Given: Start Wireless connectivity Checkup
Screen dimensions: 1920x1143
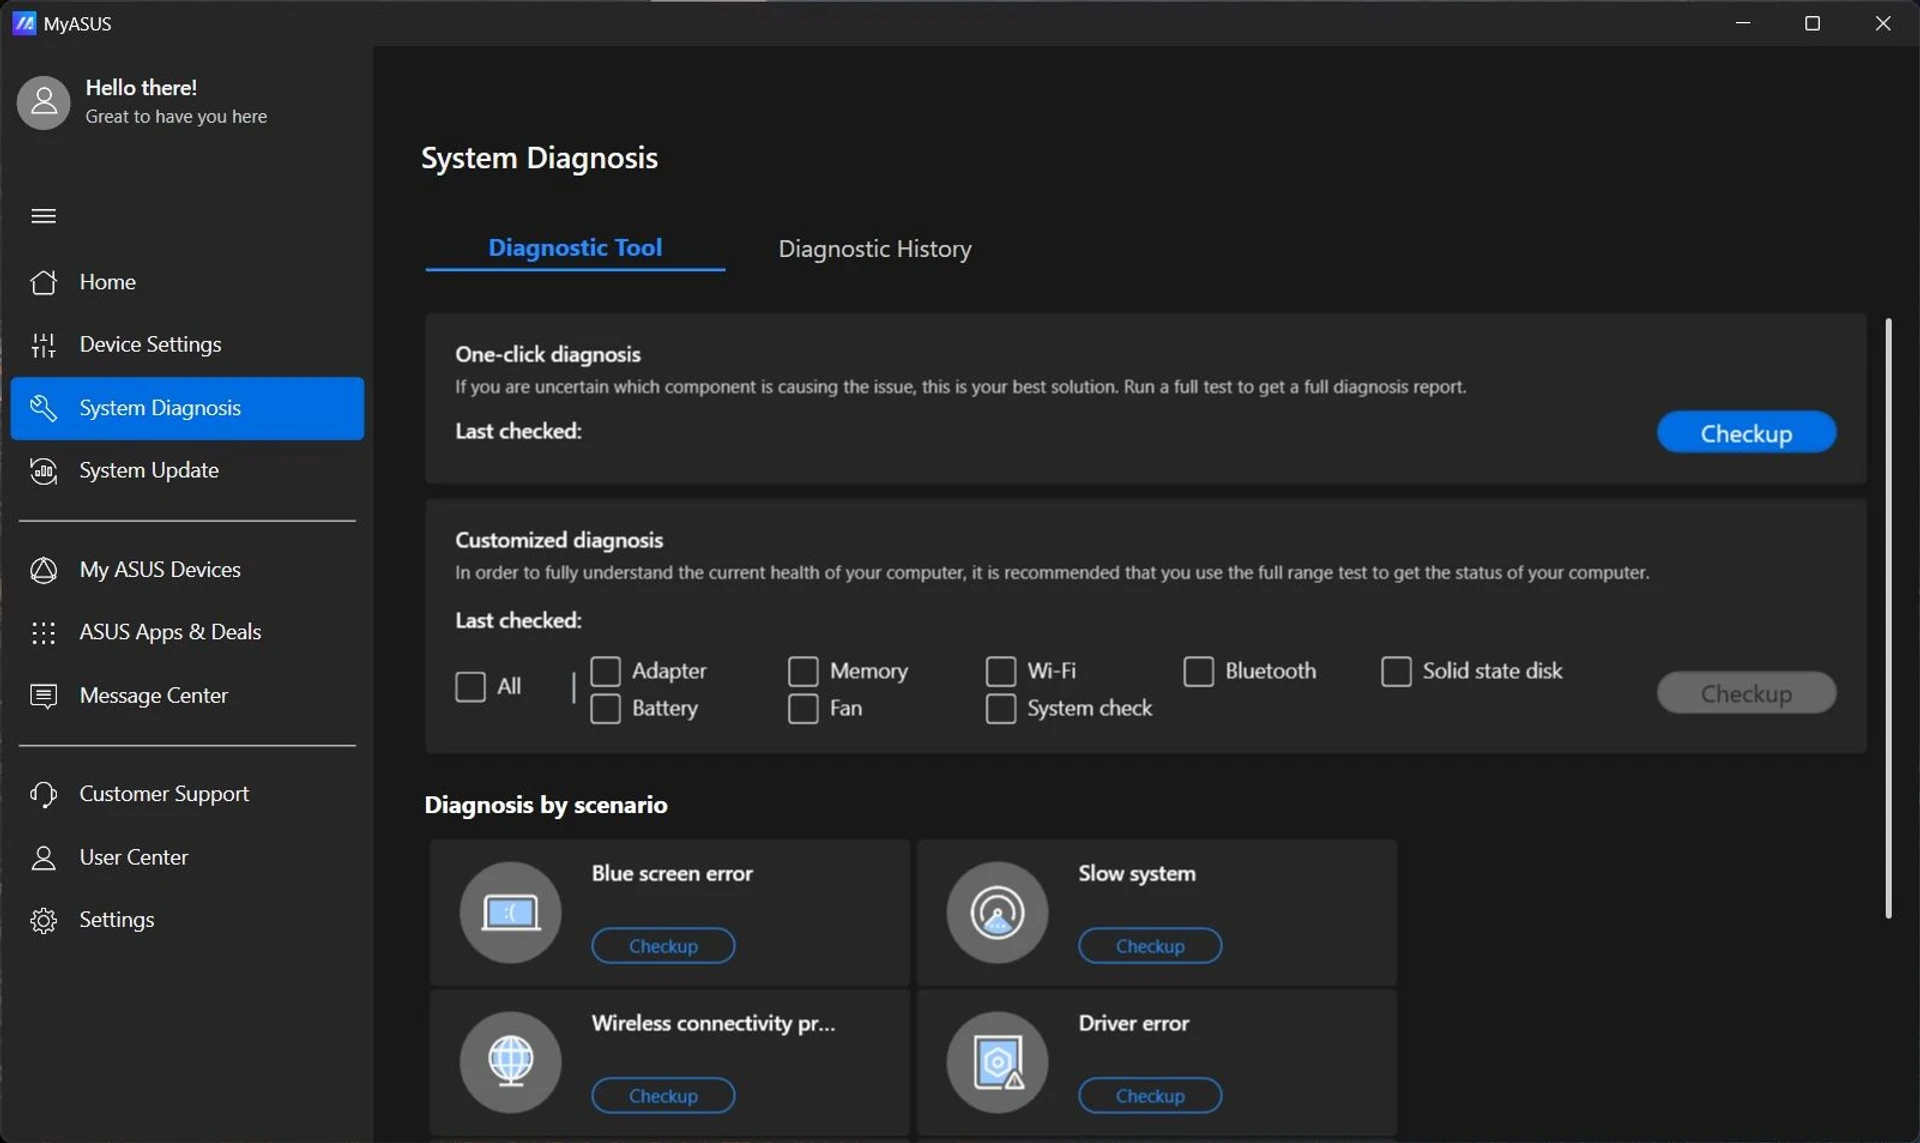Looking at the screenshot, I should 663,1095.
